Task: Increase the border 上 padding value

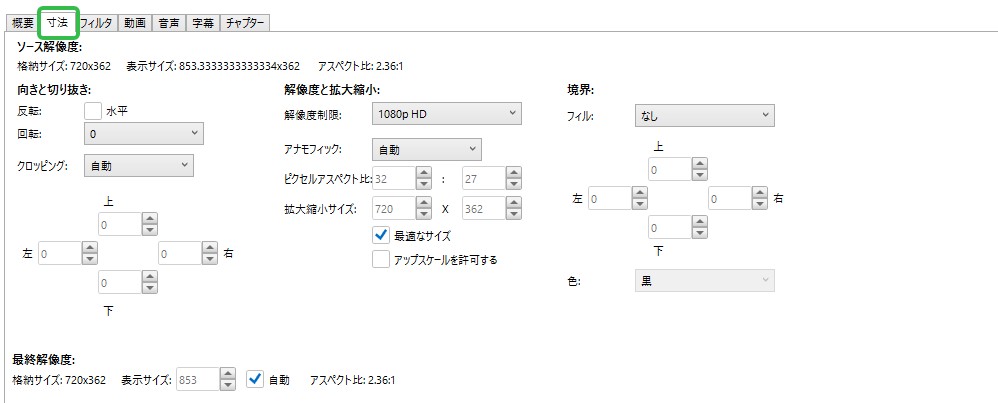Action: tap(699, 164)
